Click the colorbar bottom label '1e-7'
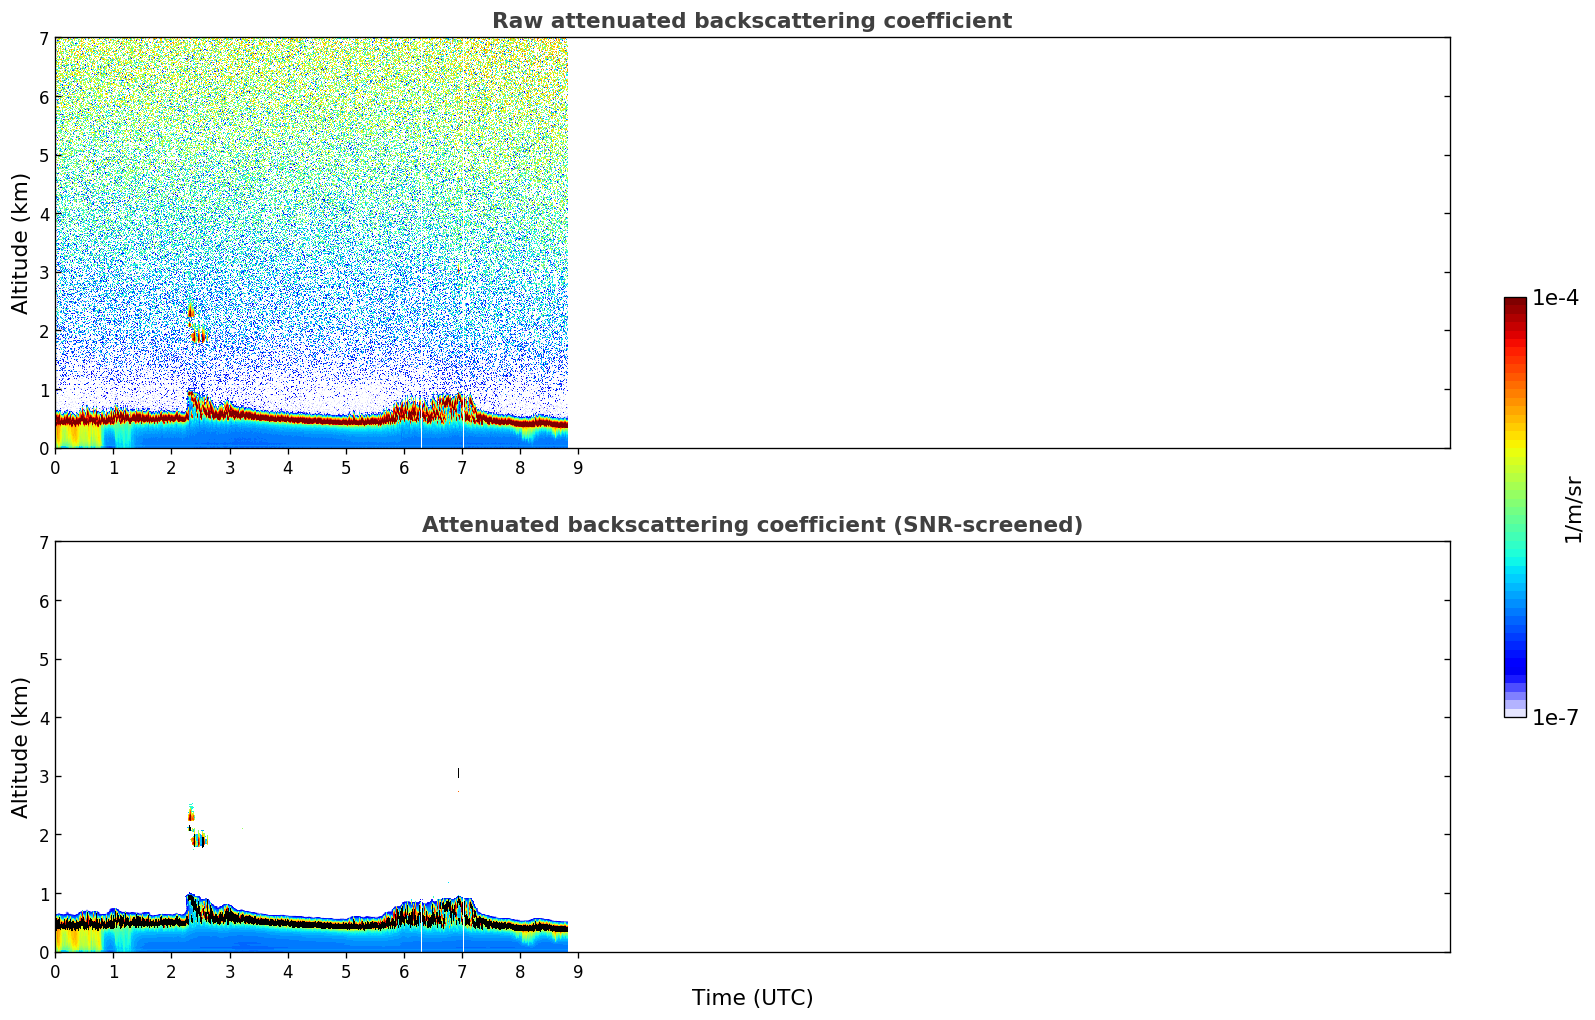 click(1555, 718)
